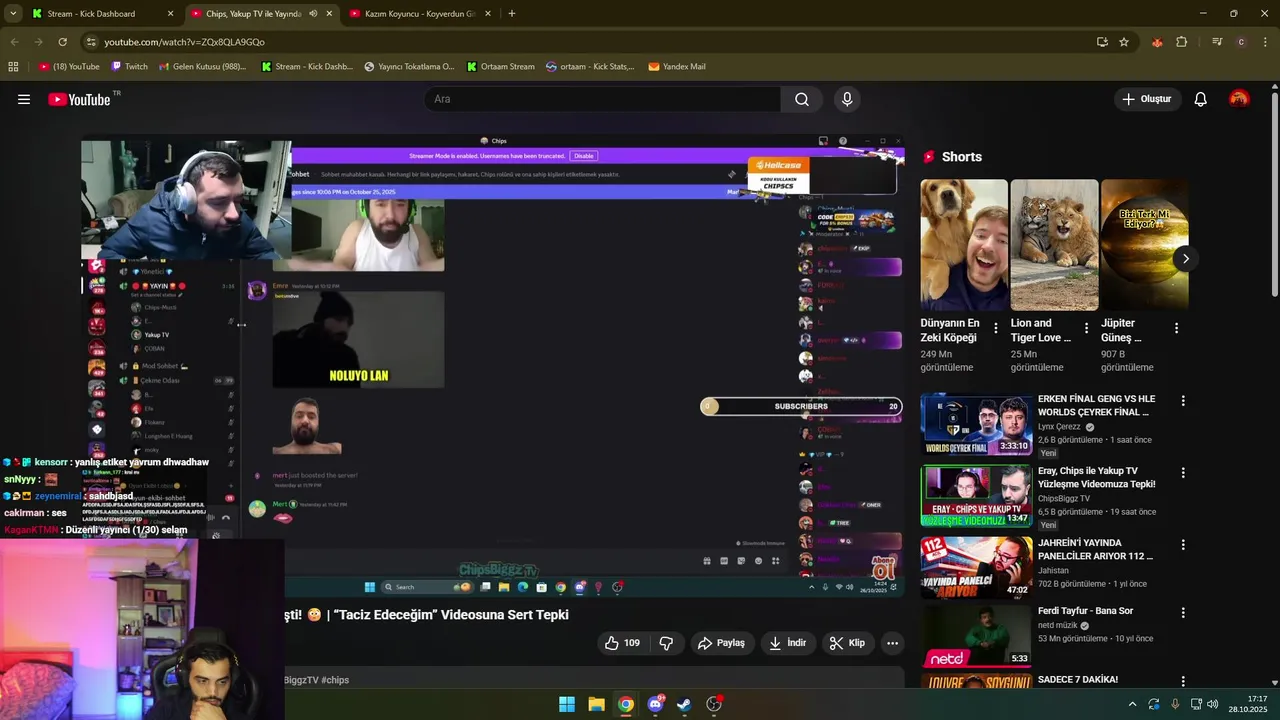The height and width of the screenshot is (720, 1280).
Task: Open media control icon in Chrome toolbar
Action: (x=1217, y=42)
